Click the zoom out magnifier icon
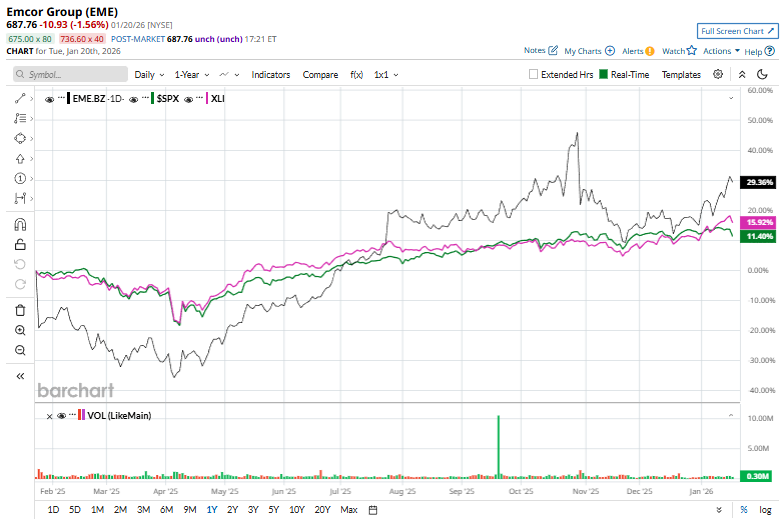 (x=20, y=350)
